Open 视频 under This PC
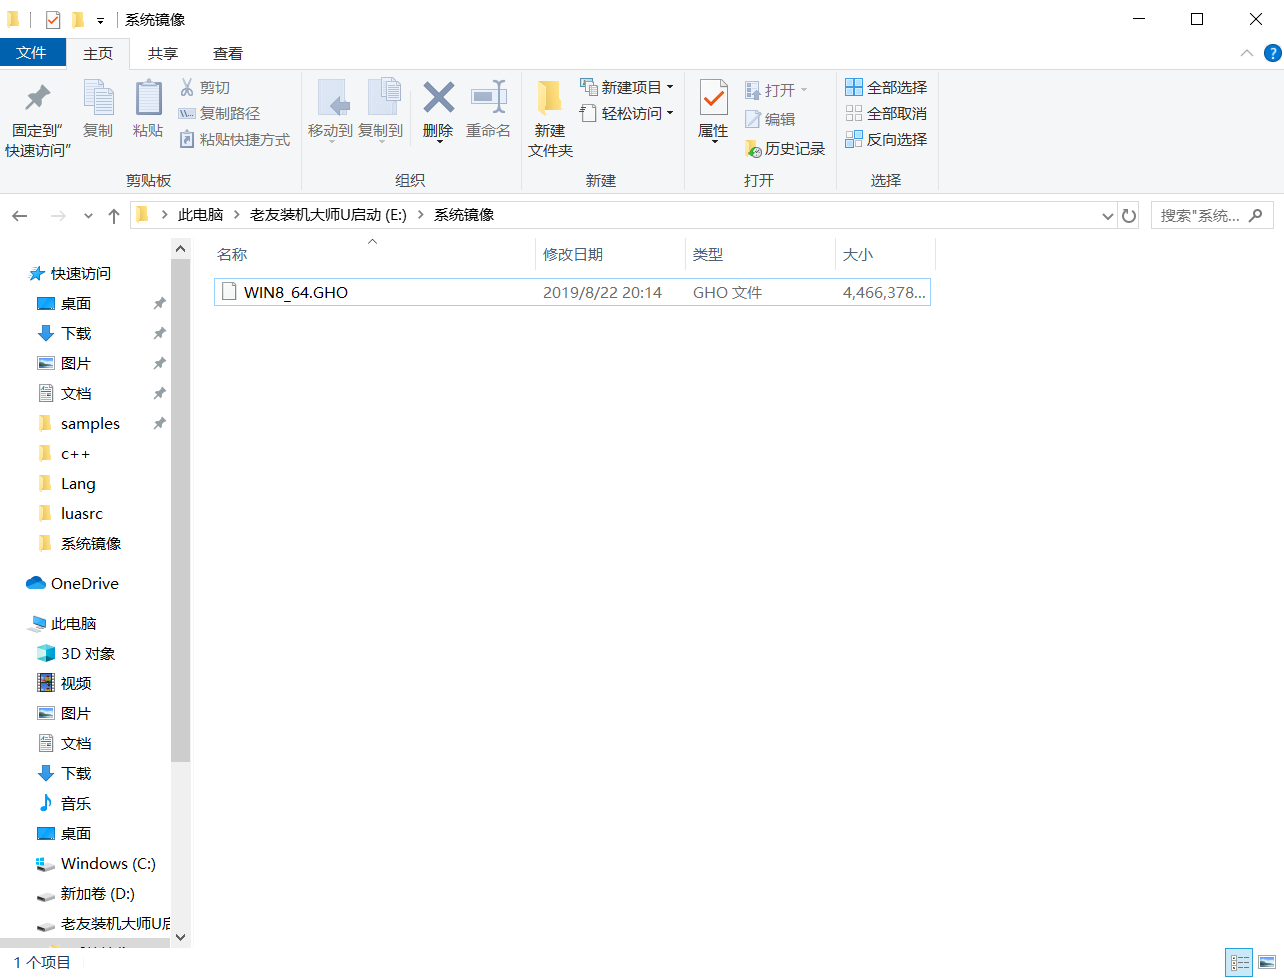 76,684
